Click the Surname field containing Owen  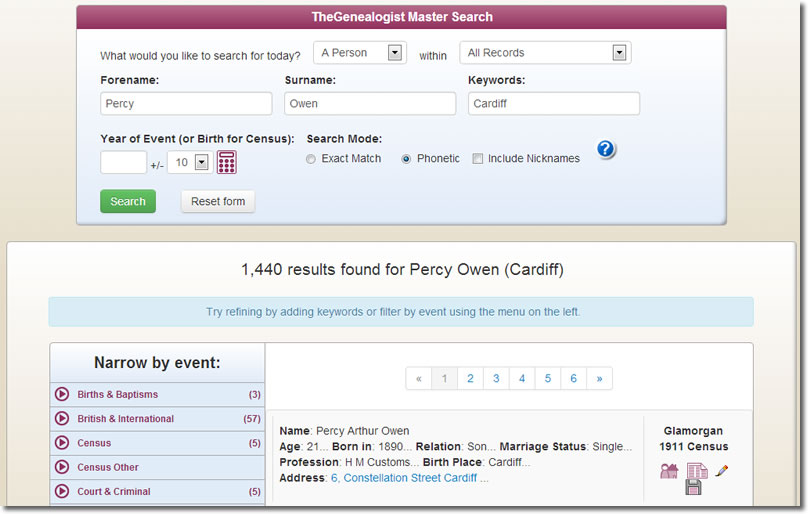(x=370, y=104)
